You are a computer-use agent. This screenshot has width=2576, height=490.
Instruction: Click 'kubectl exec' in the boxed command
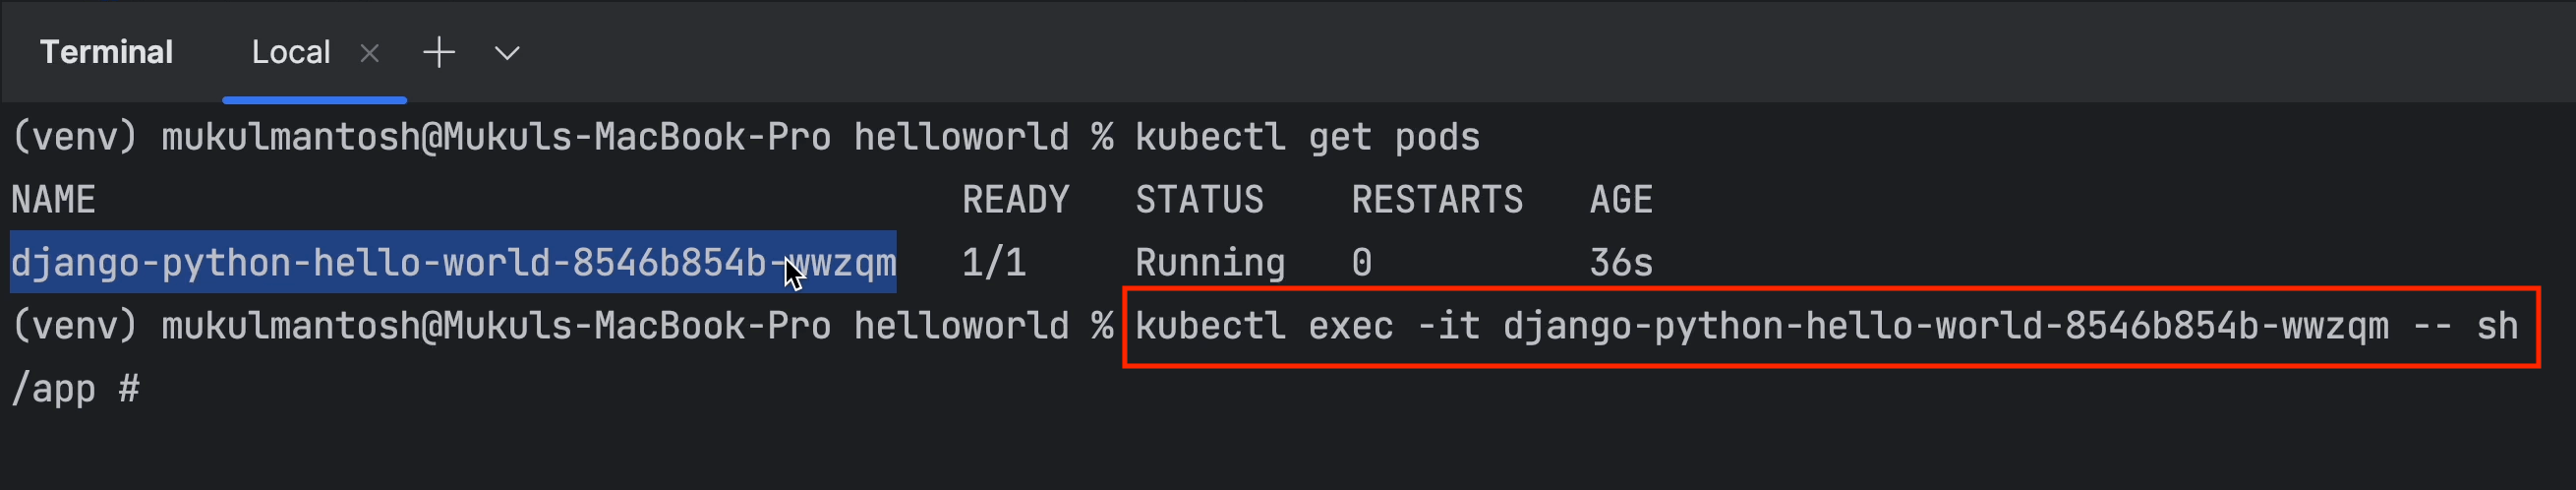[1263, 326]
